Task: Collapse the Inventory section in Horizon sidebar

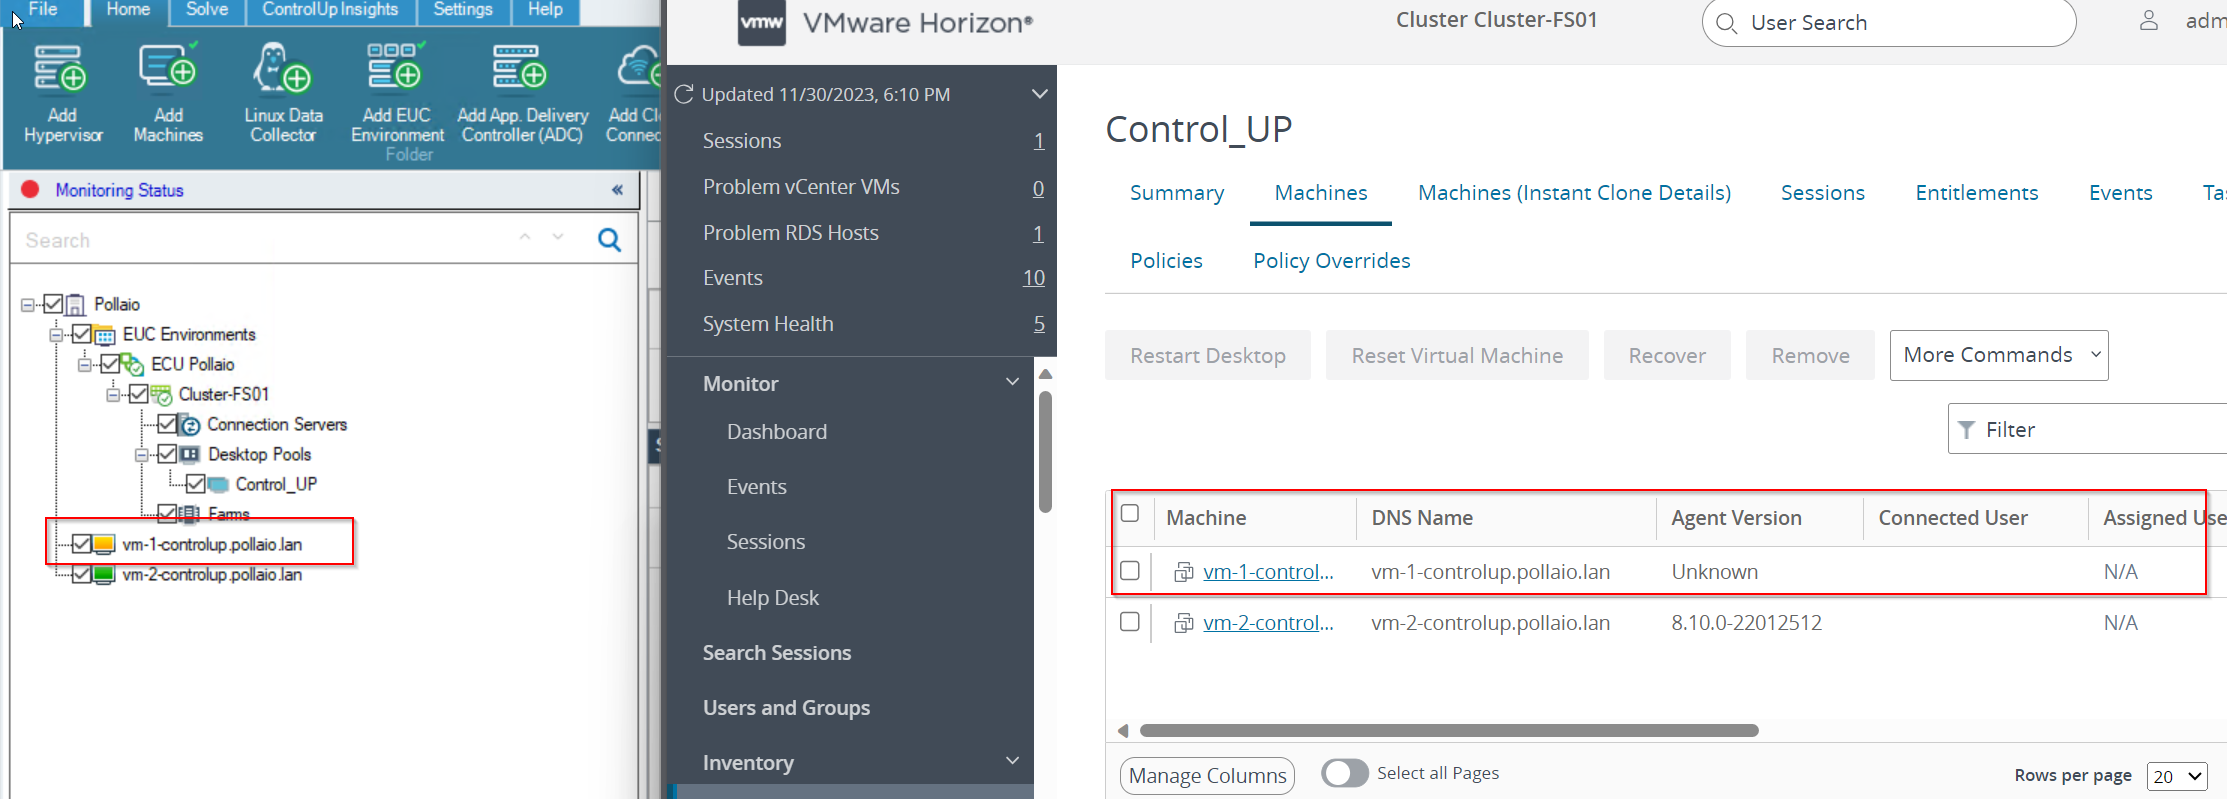Action: click(1012, 761)
